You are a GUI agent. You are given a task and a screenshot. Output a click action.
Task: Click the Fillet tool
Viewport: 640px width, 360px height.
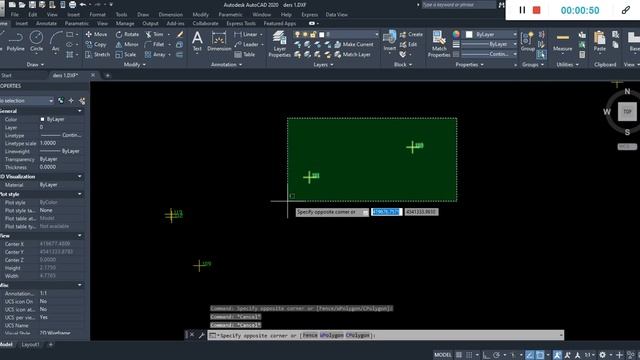(155, 44)
